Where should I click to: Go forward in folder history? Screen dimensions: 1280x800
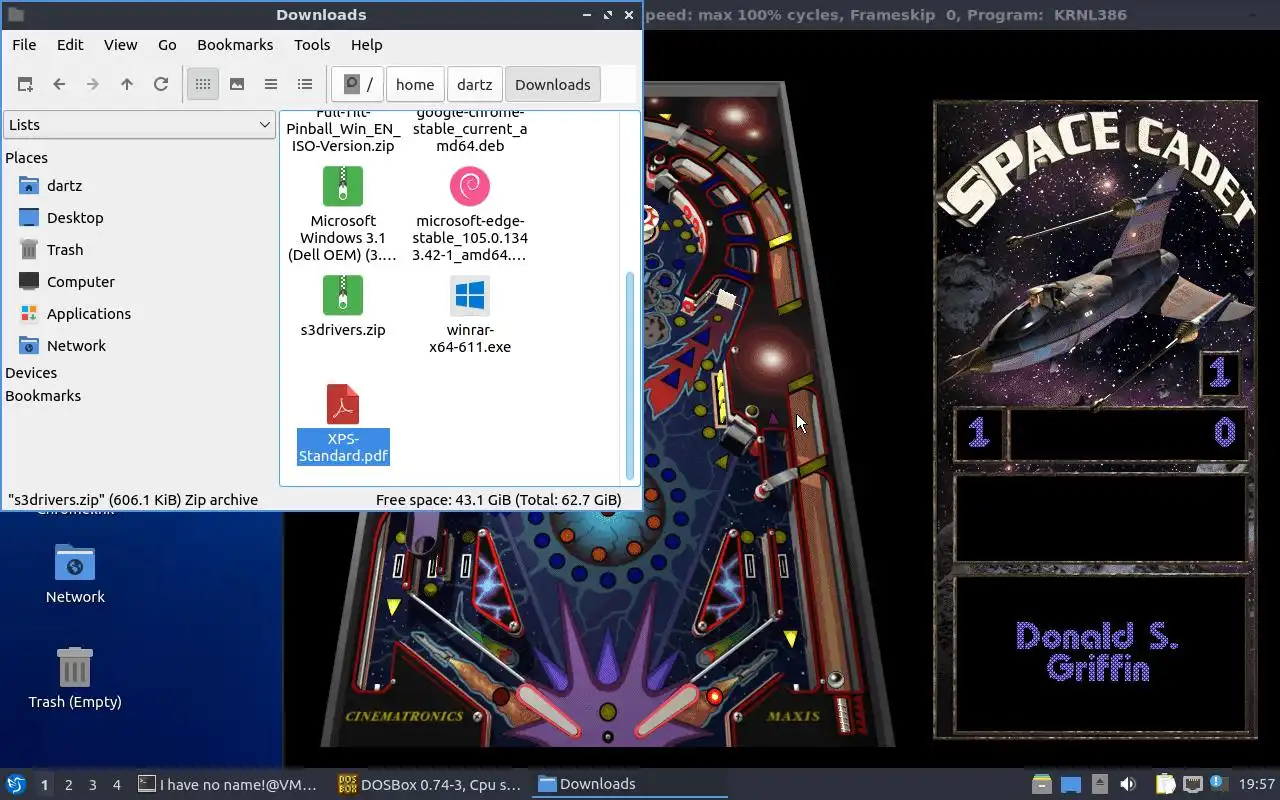point(93,85)
